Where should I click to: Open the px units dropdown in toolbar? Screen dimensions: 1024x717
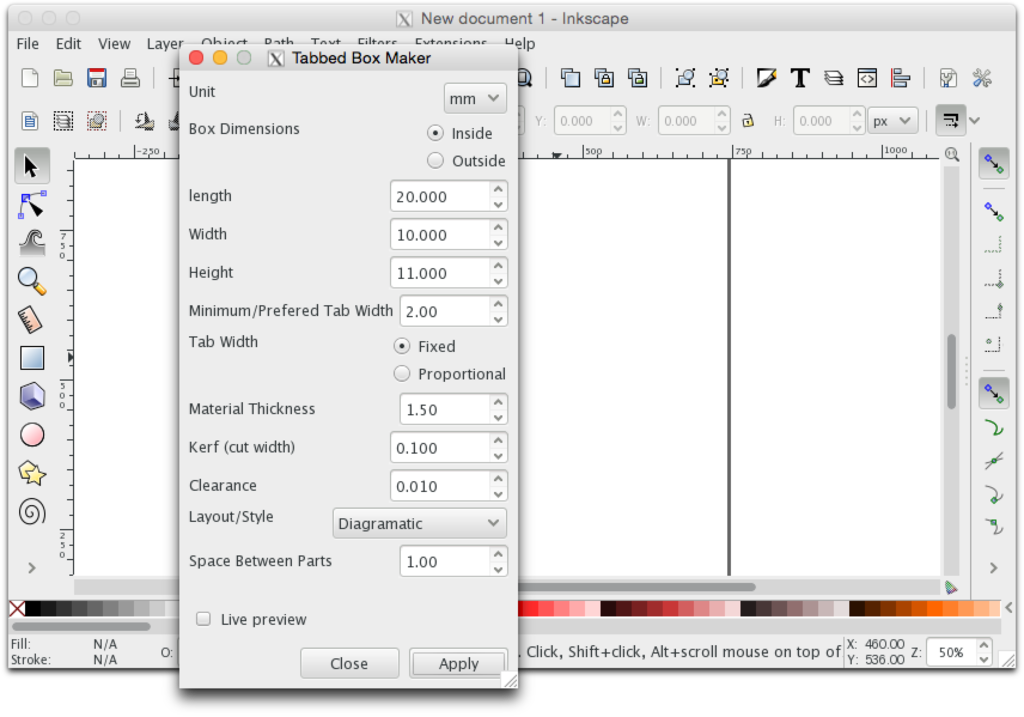point(893,121)
